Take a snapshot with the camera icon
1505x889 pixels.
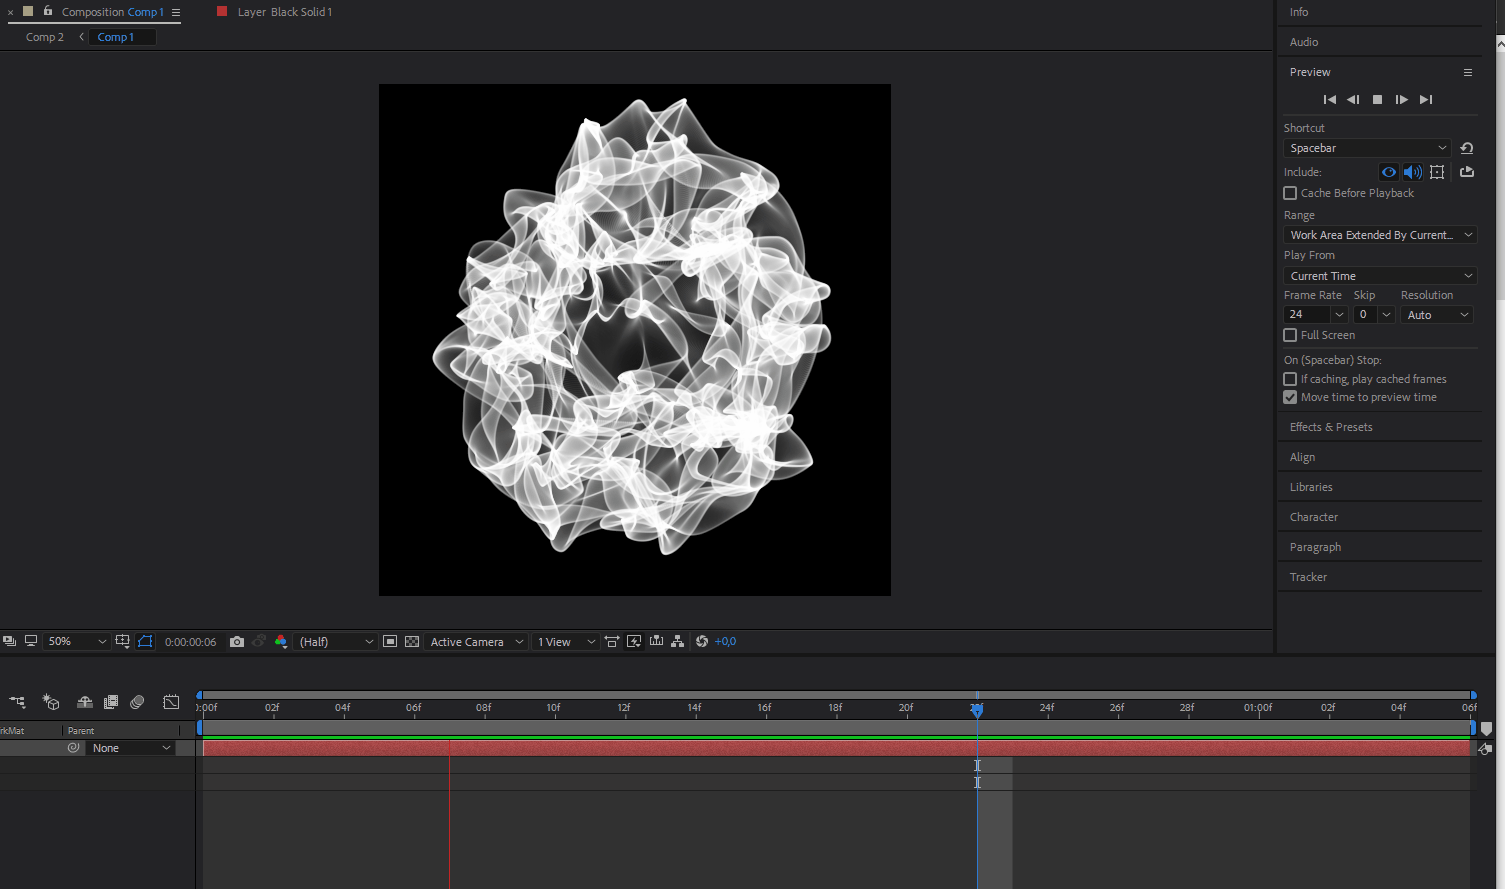pos(237,642)
